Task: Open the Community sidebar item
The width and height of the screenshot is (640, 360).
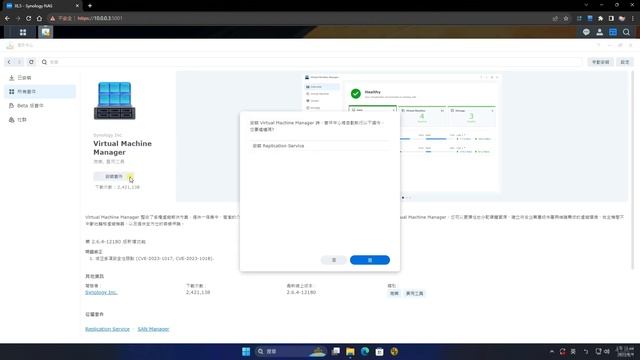Action: pyautogui.click(x=40, y=120)
